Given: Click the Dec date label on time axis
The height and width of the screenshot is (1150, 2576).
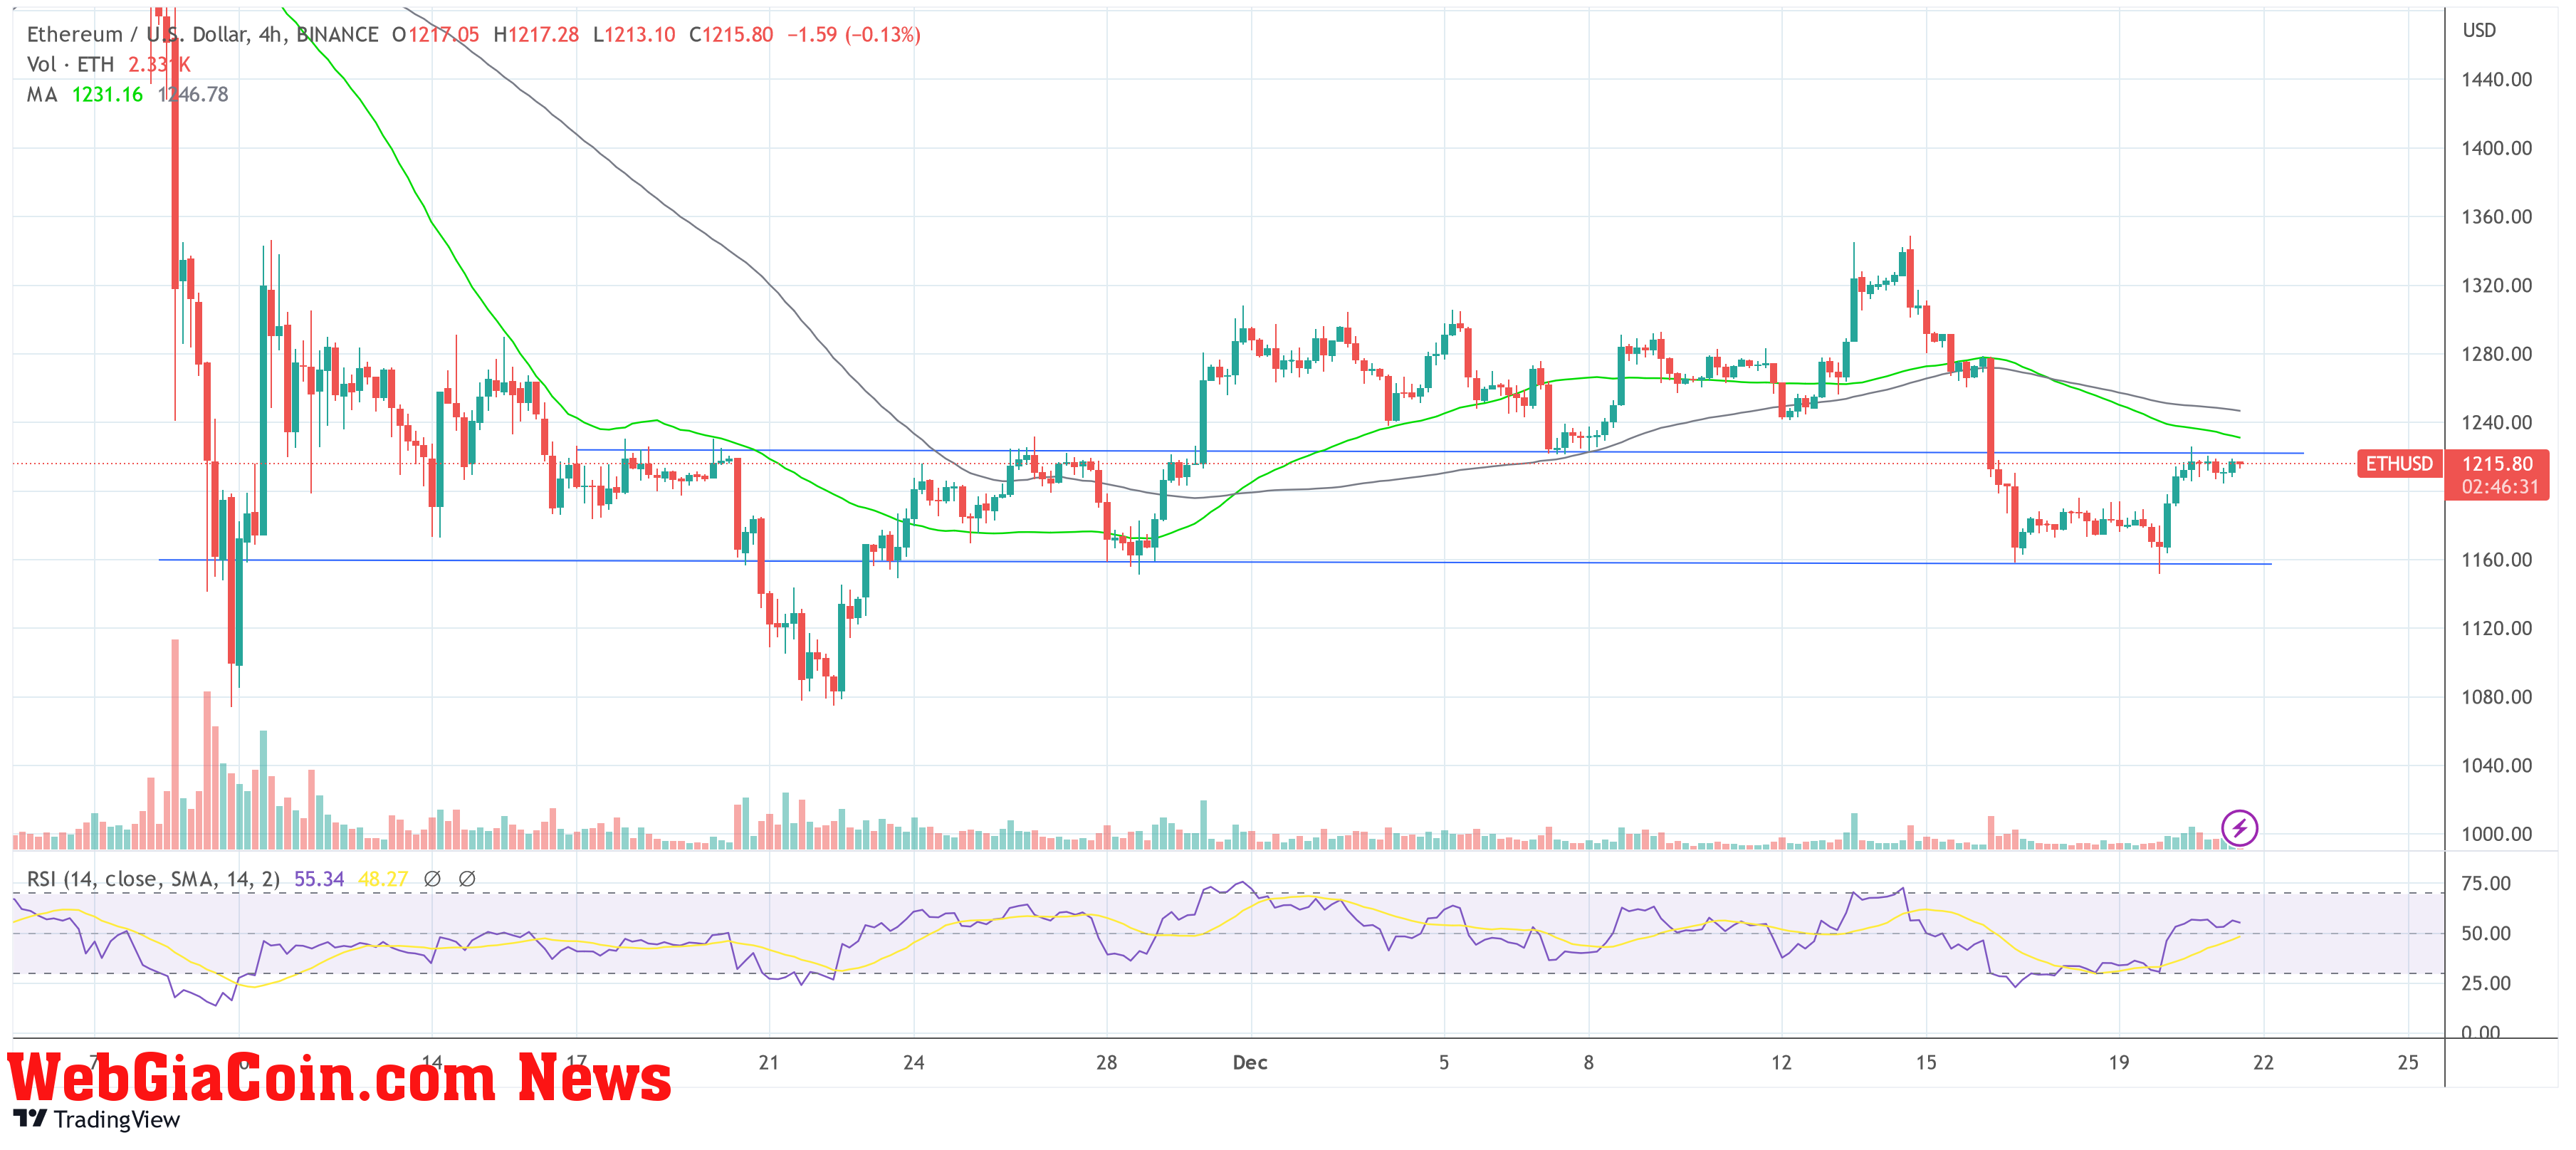Looking at the screenshot, I should coord(1250,1063).
